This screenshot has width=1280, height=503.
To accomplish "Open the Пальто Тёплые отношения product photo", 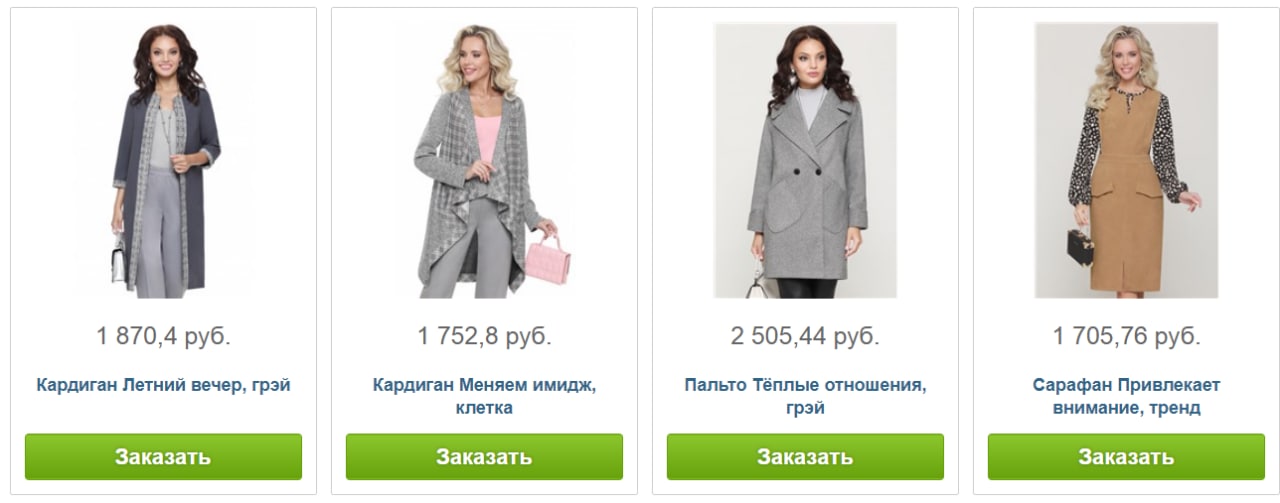I will pyautogui.click(x=805, y=161).
